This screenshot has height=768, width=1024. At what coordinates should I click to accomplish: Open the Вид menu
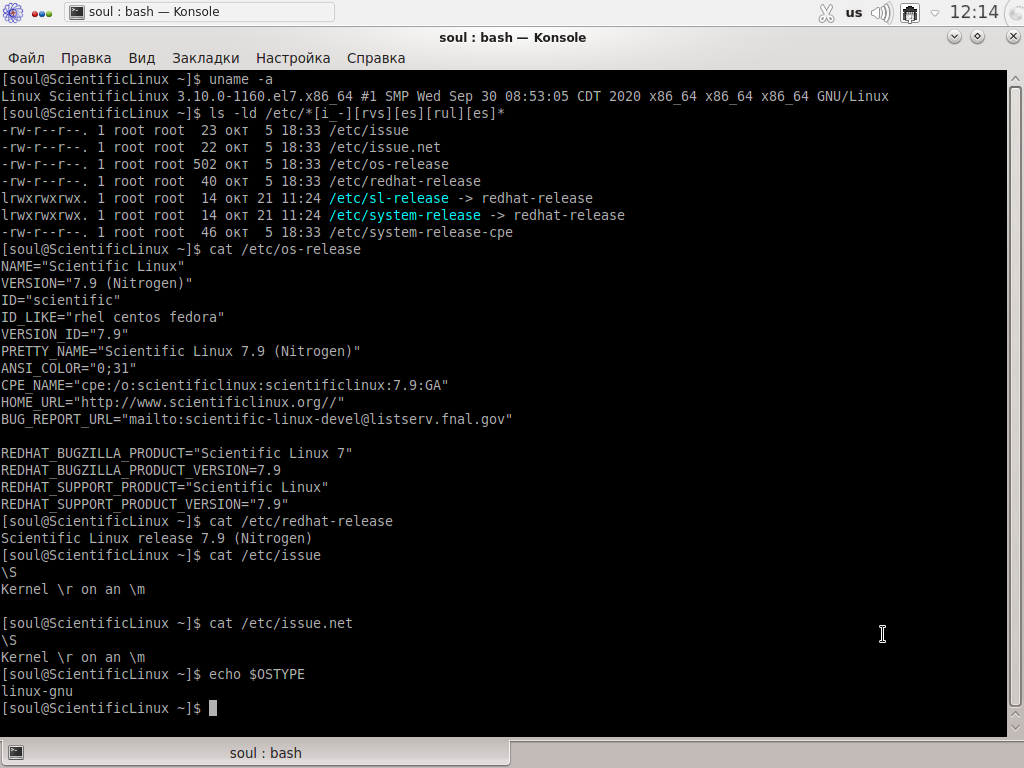(142, 58)
